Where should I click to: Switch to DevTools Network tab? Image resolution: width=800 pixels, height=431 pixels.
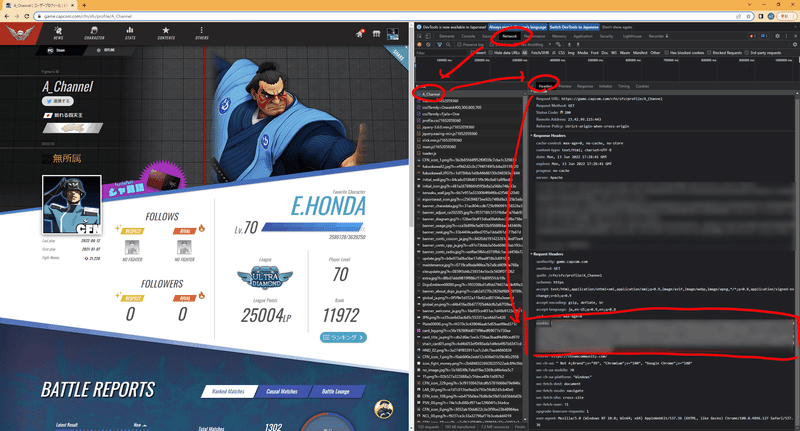(x=509, y=36)
